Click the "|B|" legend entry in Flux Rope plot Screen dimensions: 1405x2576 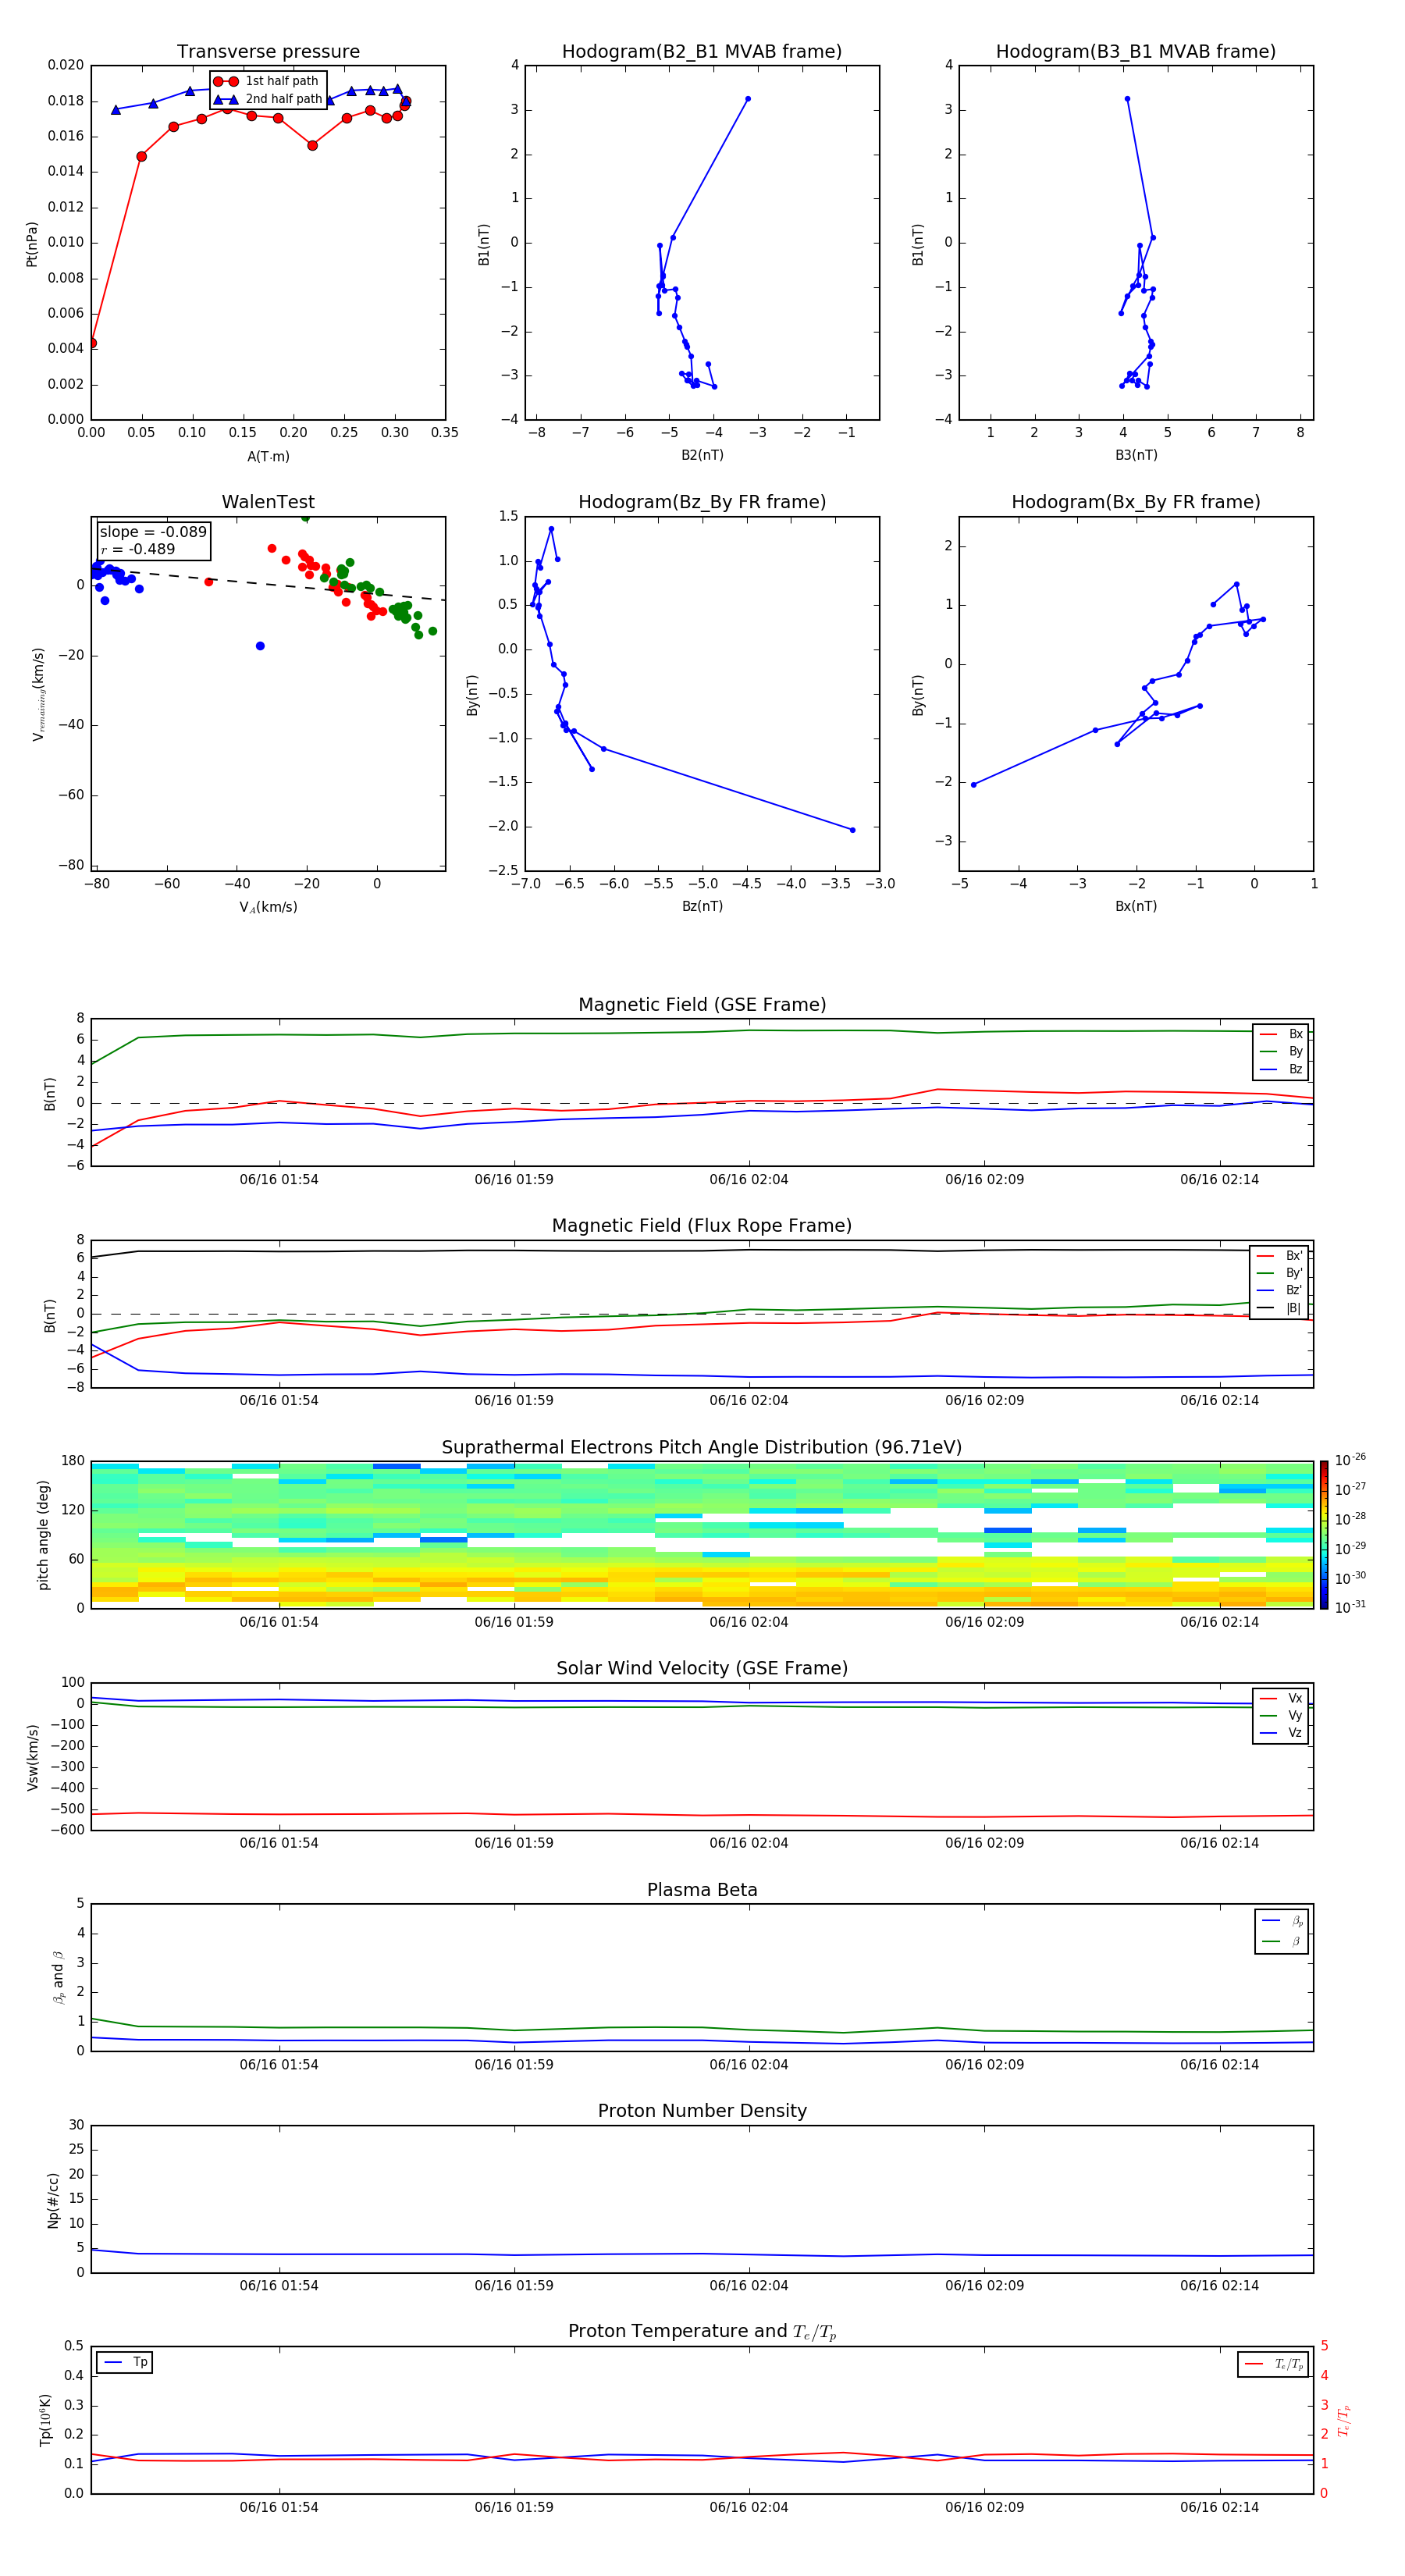1280,1308
